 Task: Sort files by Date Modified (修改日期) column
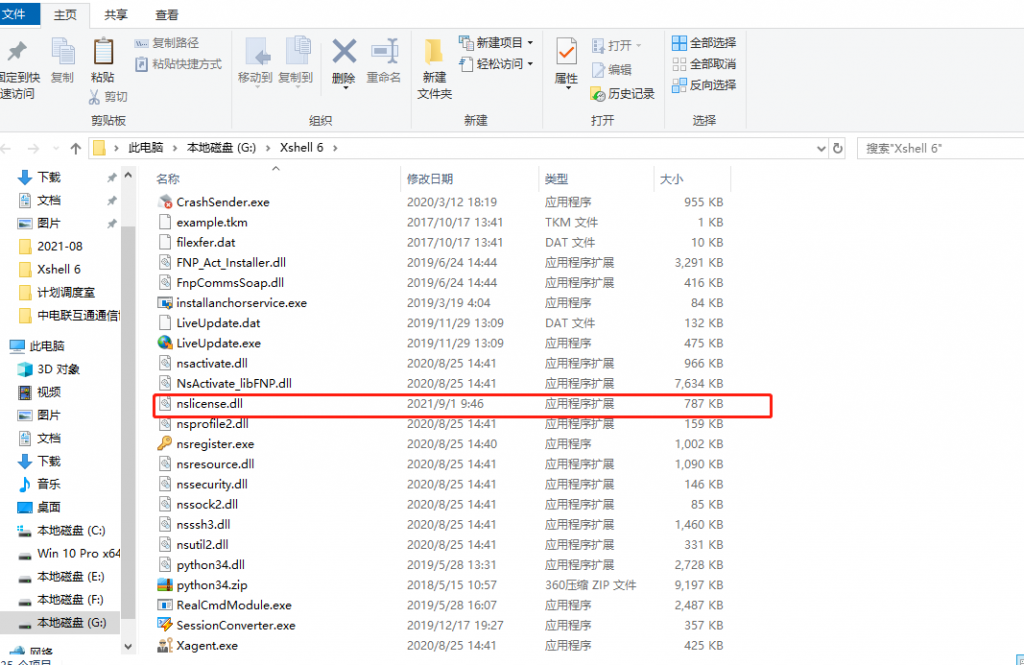pos(430,179)
